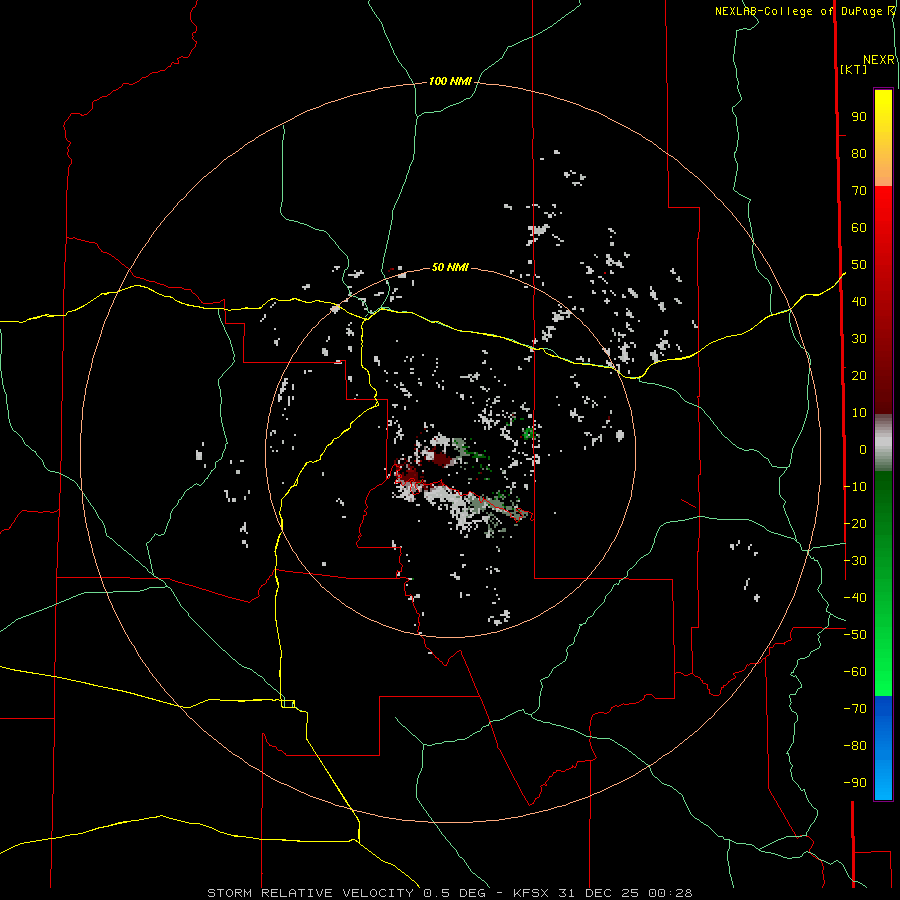Select the blue segment of color bar
This screenshot has height=900, width=900.
click(883, 747)
